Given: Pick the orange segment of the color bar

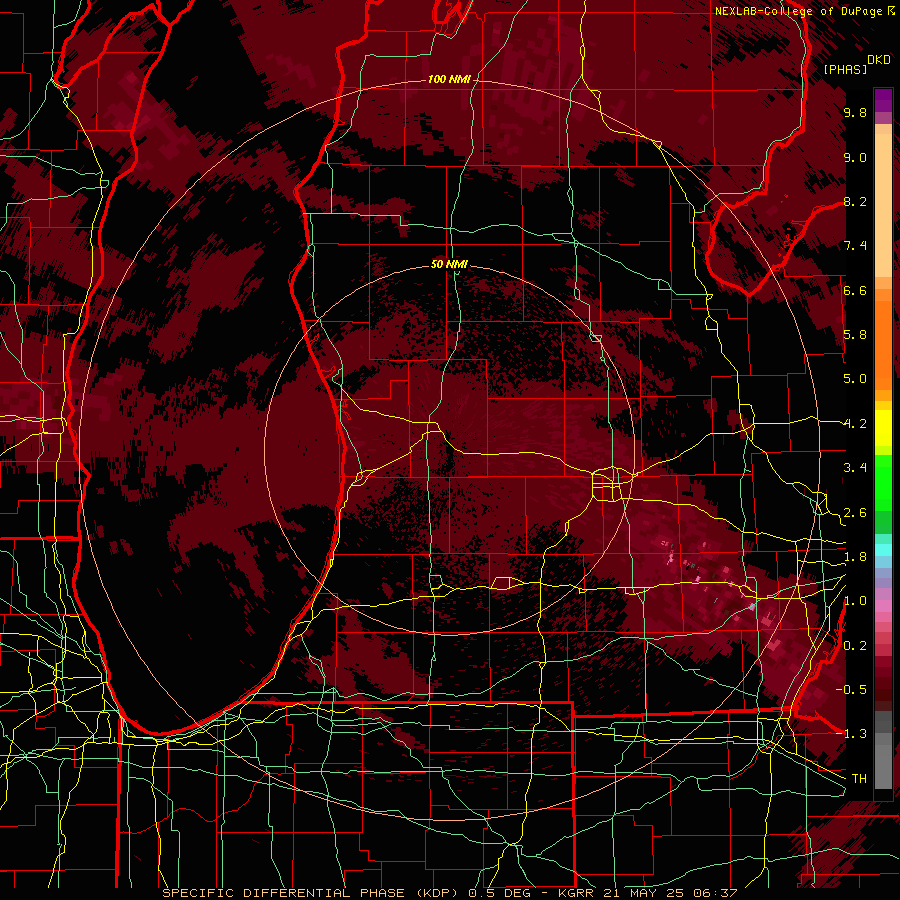Looking at the screenshot, I should (883, 344).
